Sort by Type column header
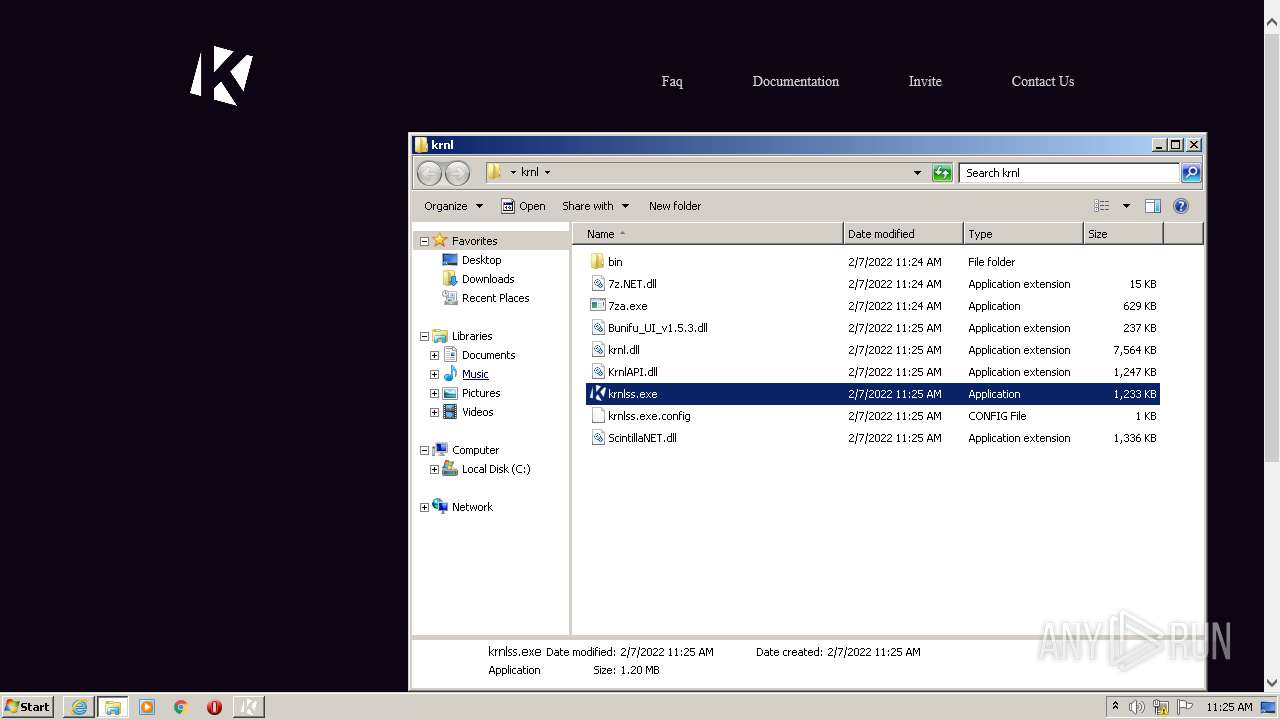Screen dimensions: 1280x720 coord(1023,234)
